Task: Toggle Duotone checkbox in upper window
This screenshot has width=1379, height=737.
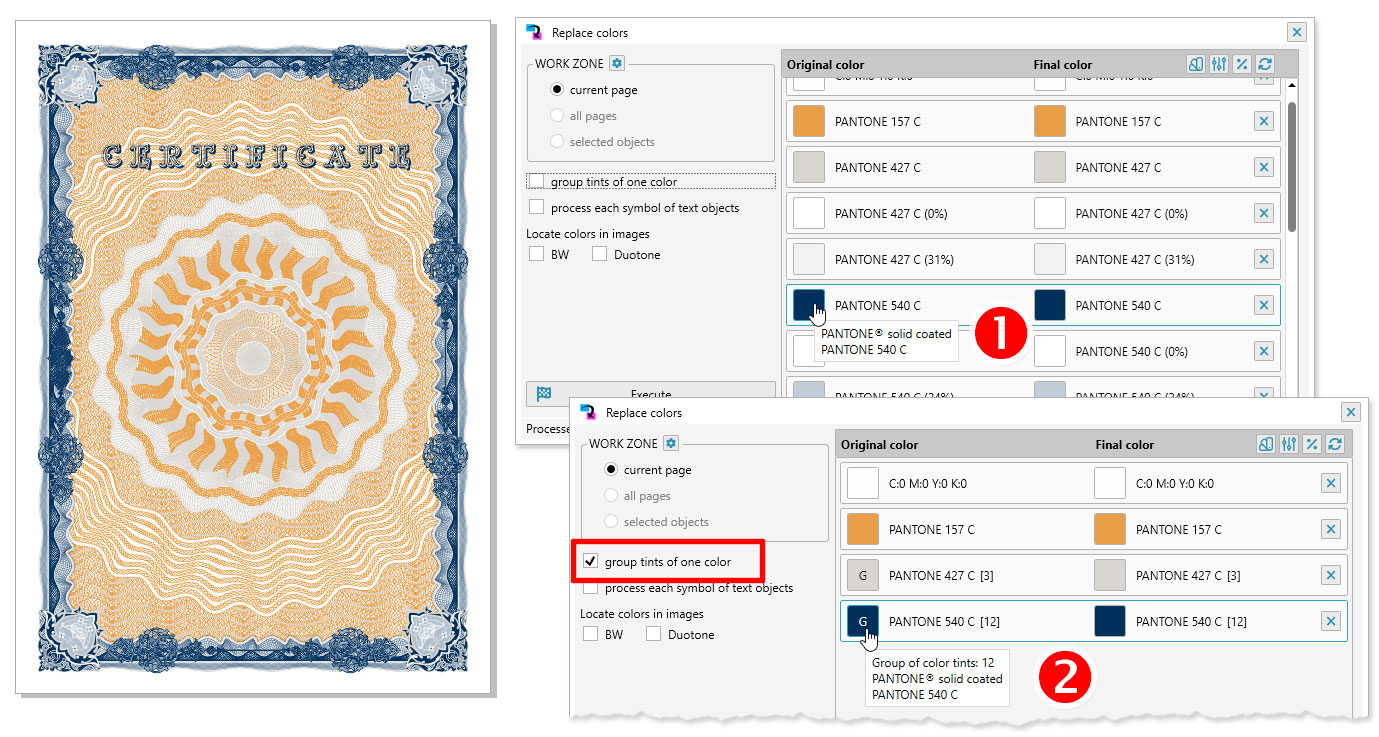Action: coord(599,254)
